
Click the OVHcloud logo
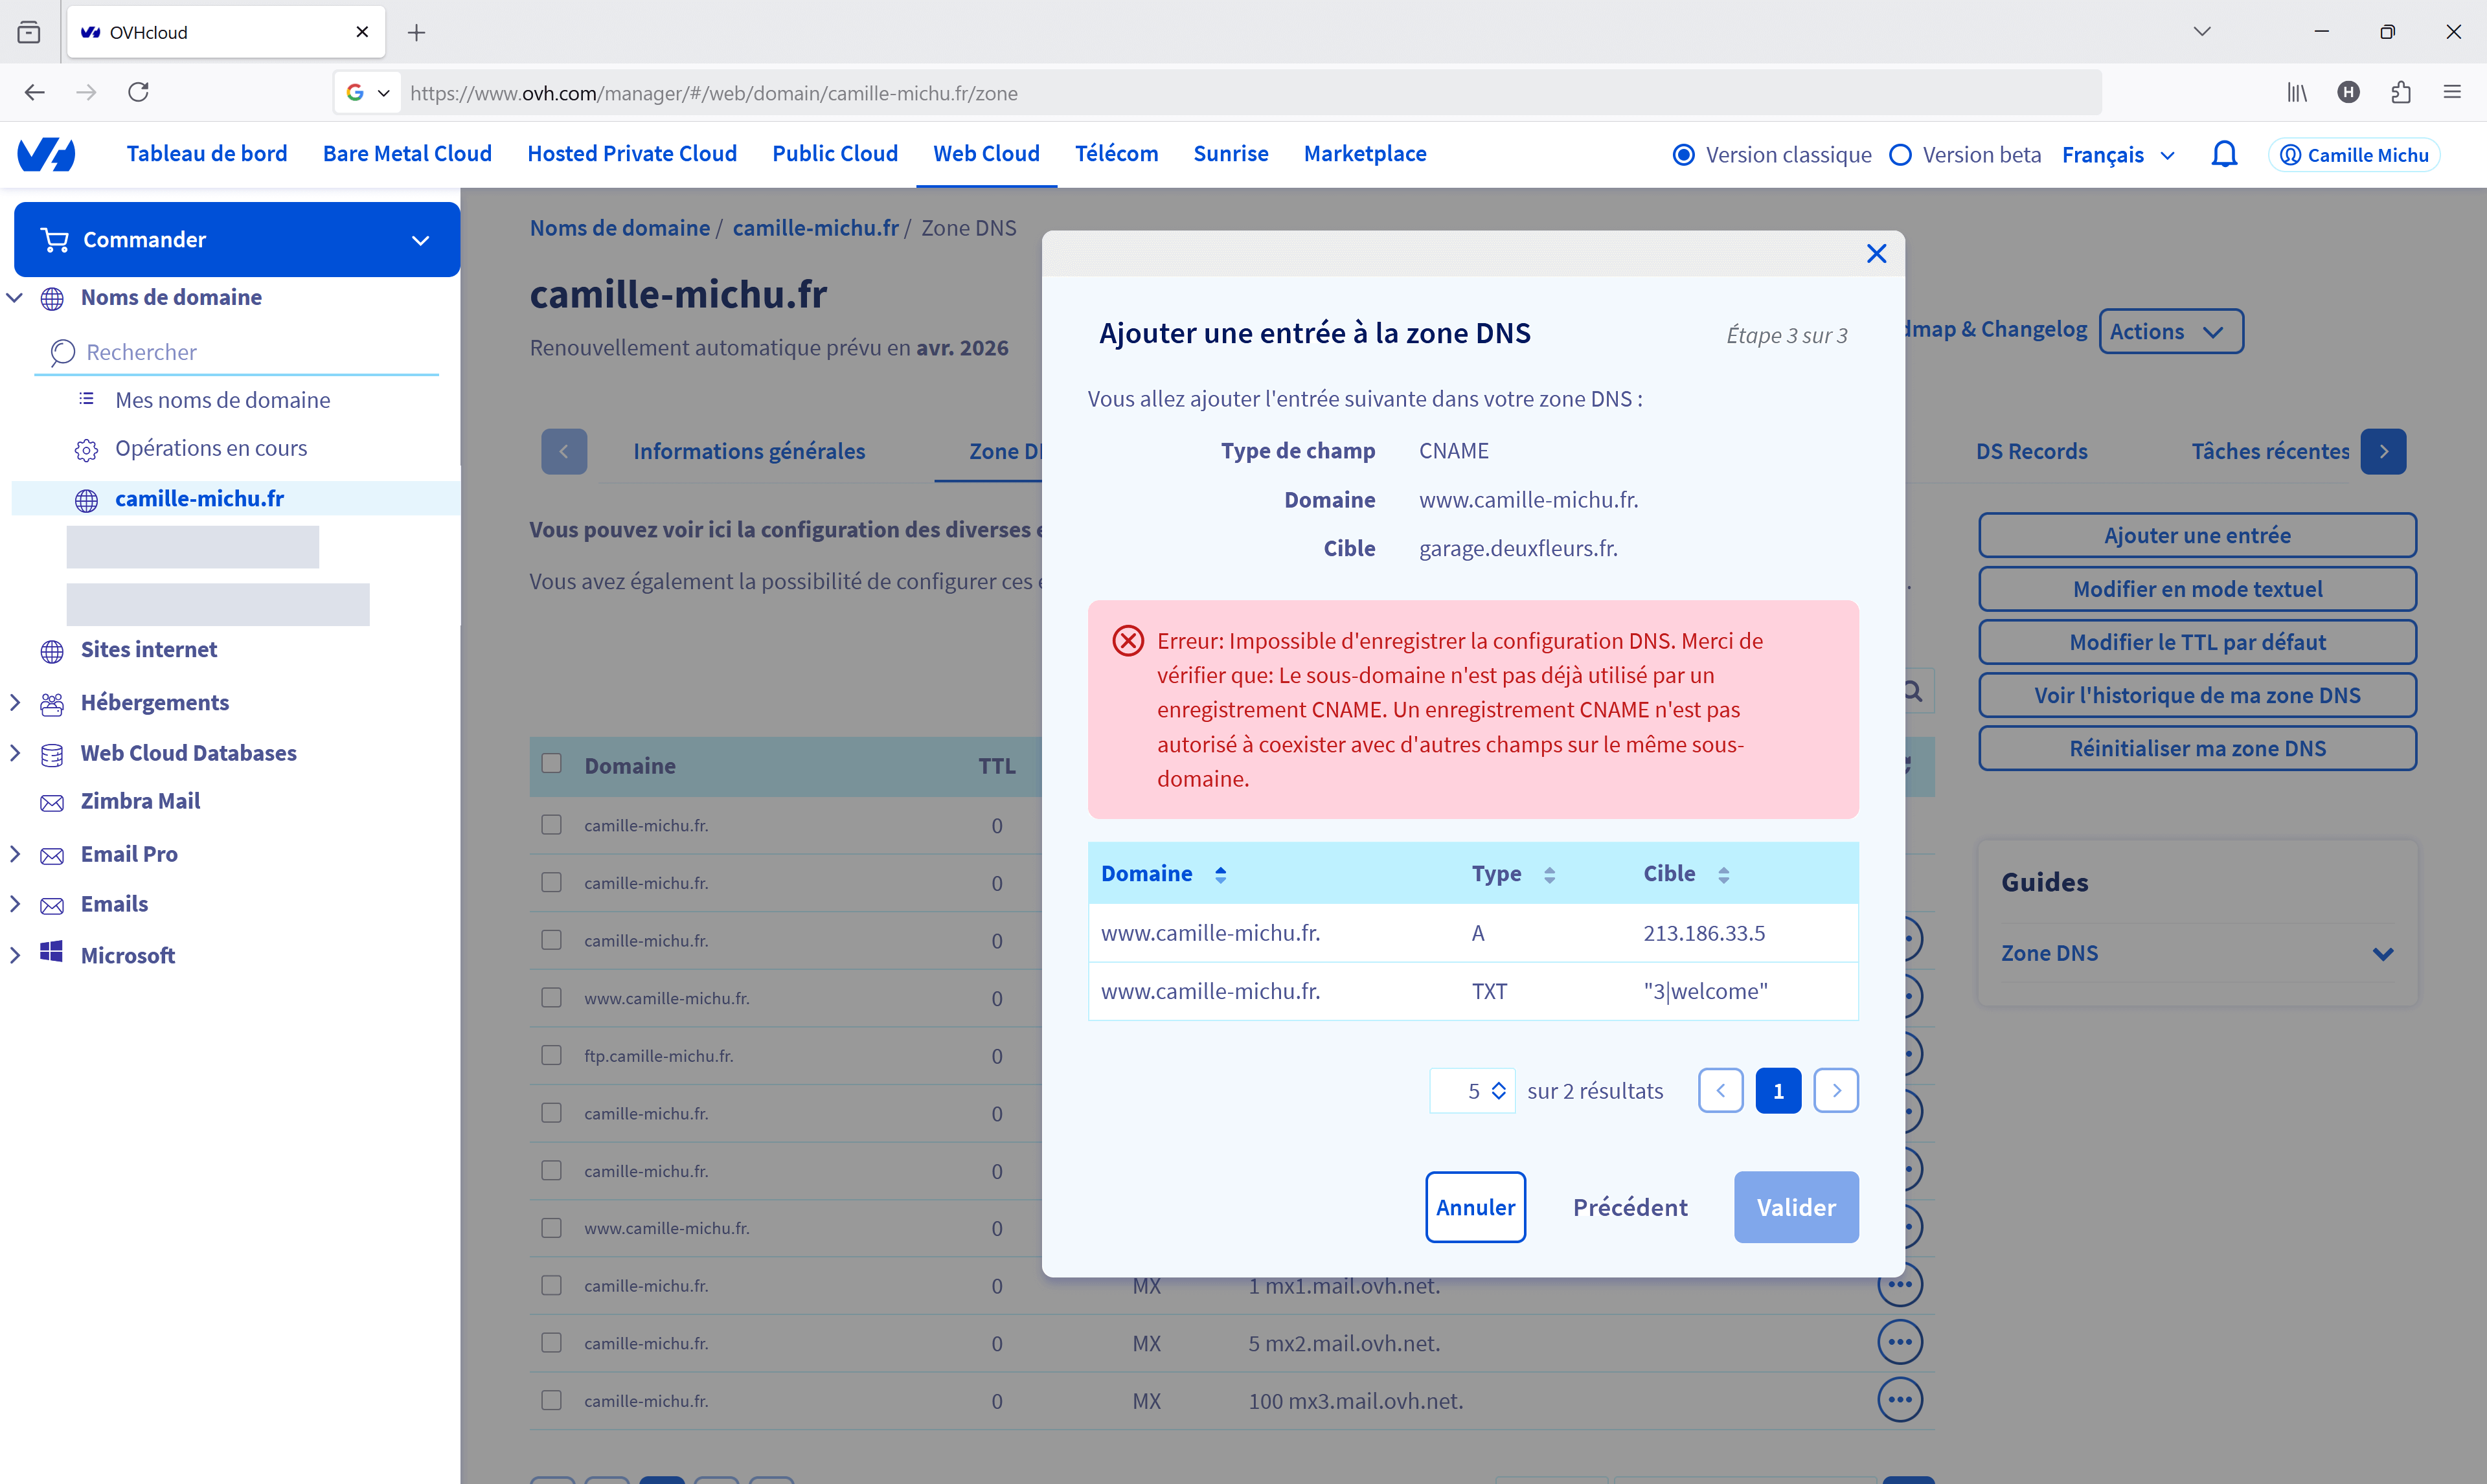click(x=47, y=155)
